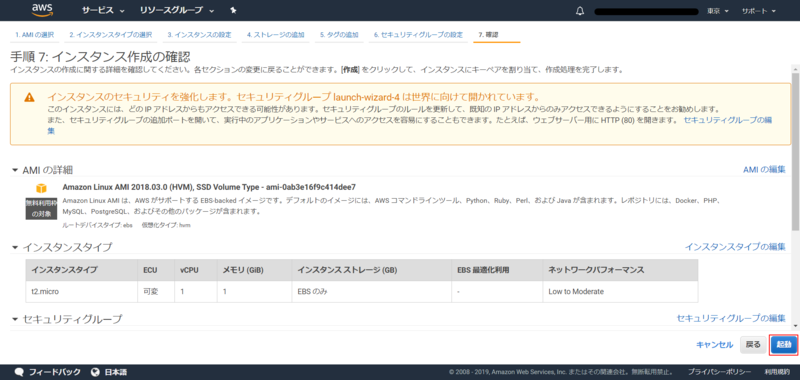Click the 日本語 language selector
This screenshot has height=380, width=800.
coord(116,372)
